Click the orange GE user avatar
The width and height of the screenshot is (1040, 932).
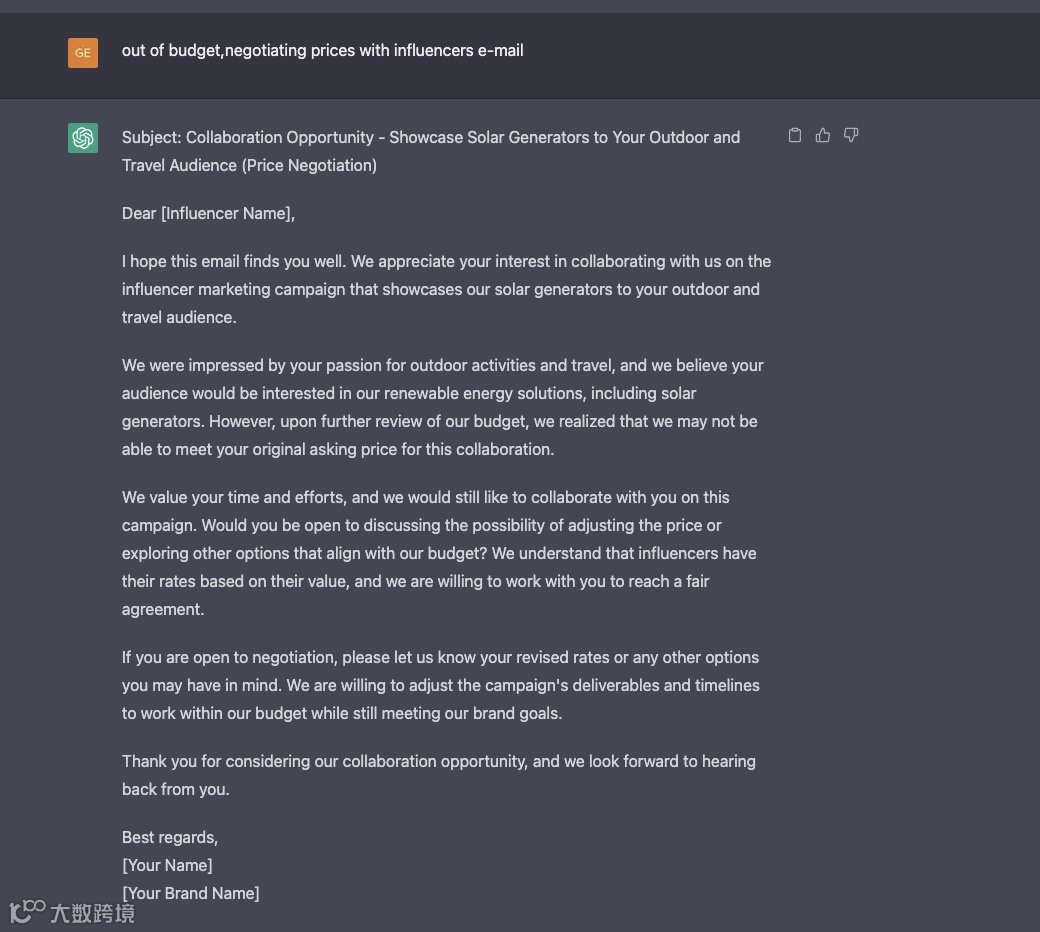(83, 53)
